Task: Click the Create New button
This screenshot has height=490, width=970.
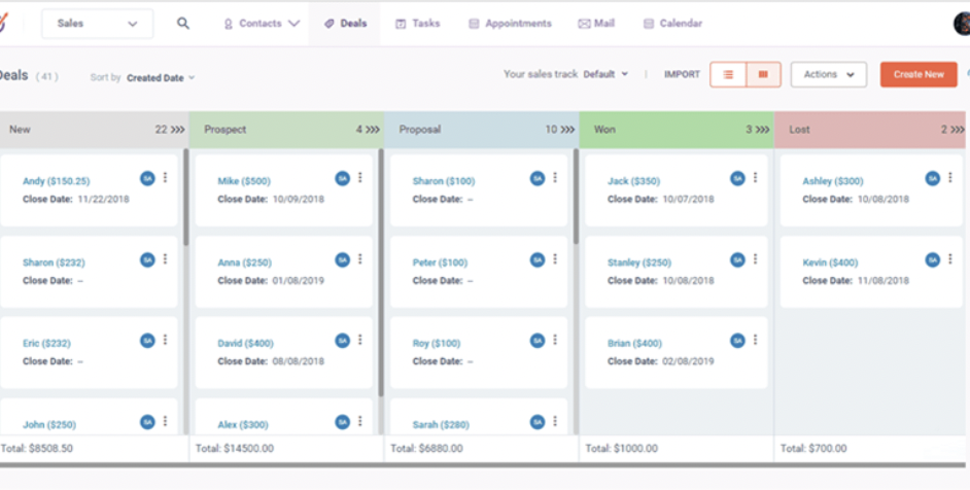Action: [918, 75]
